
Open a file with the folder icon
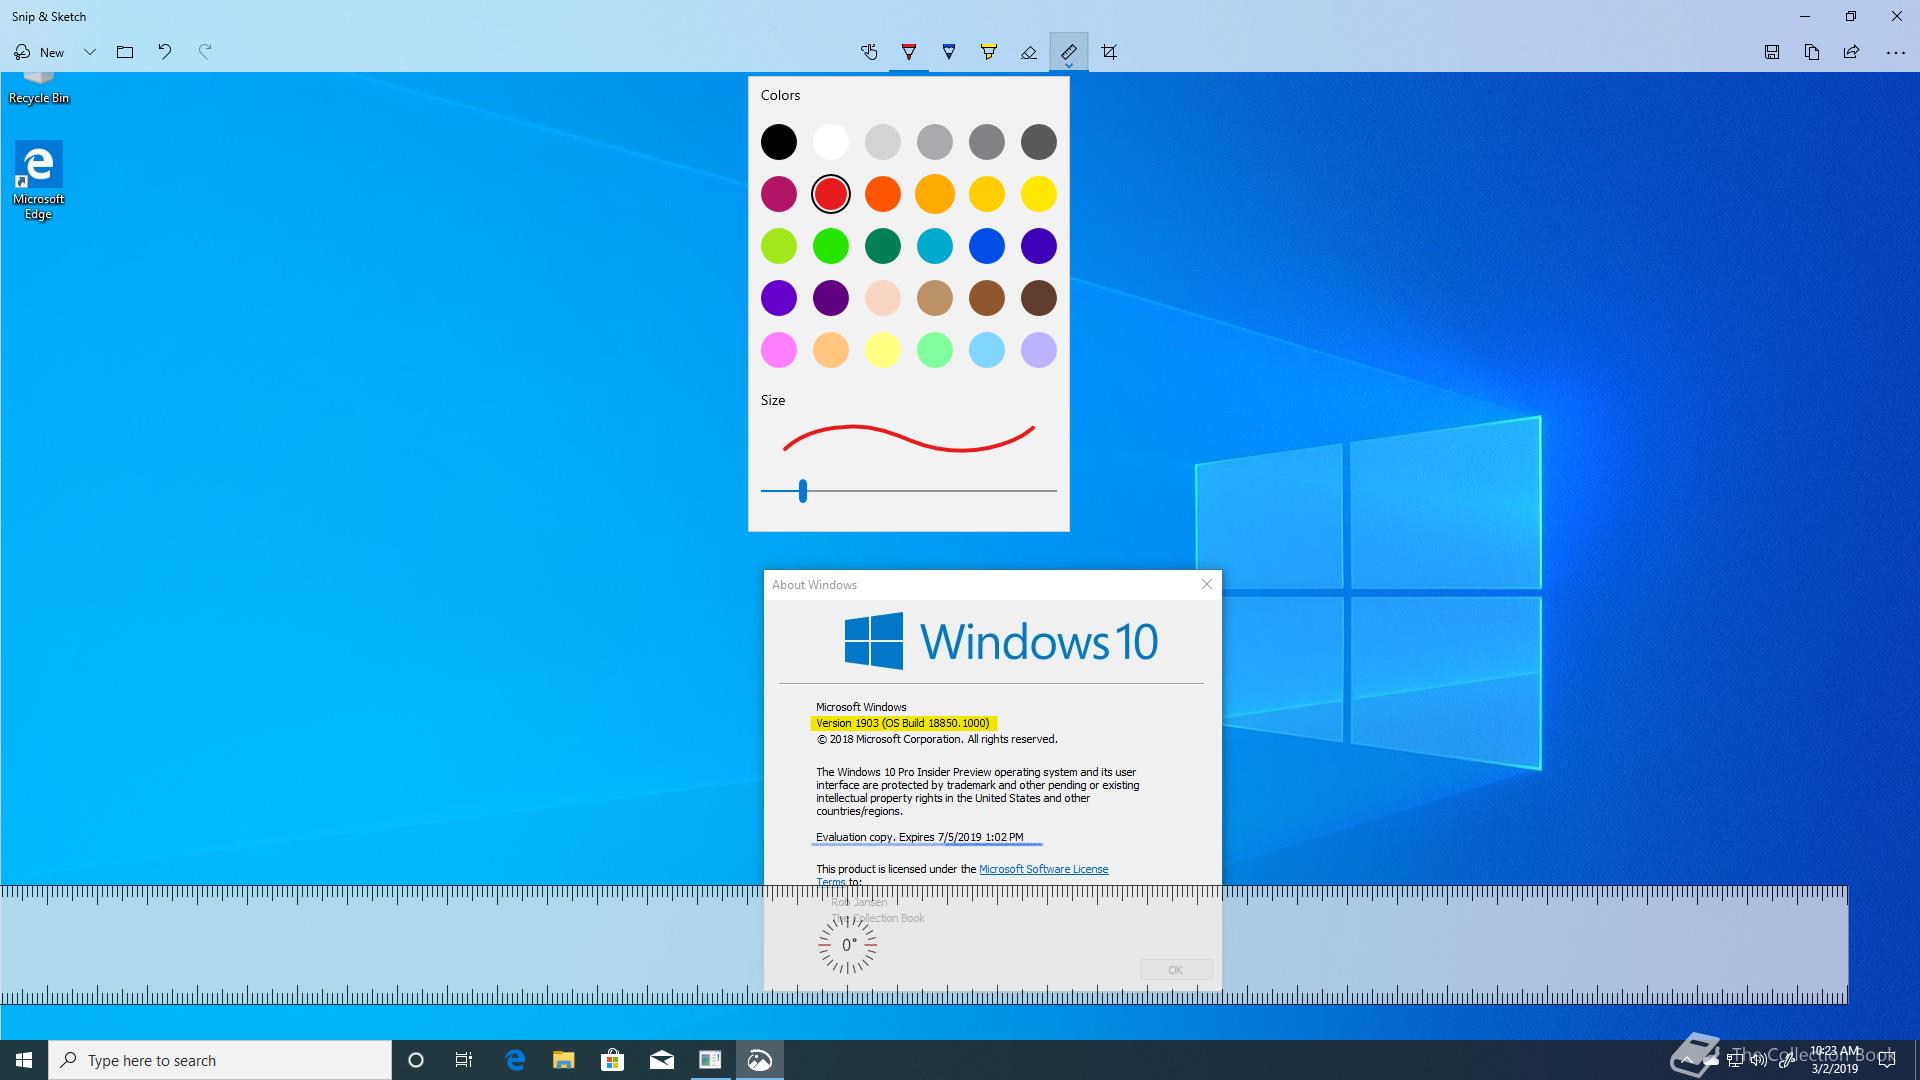point(125,52)
